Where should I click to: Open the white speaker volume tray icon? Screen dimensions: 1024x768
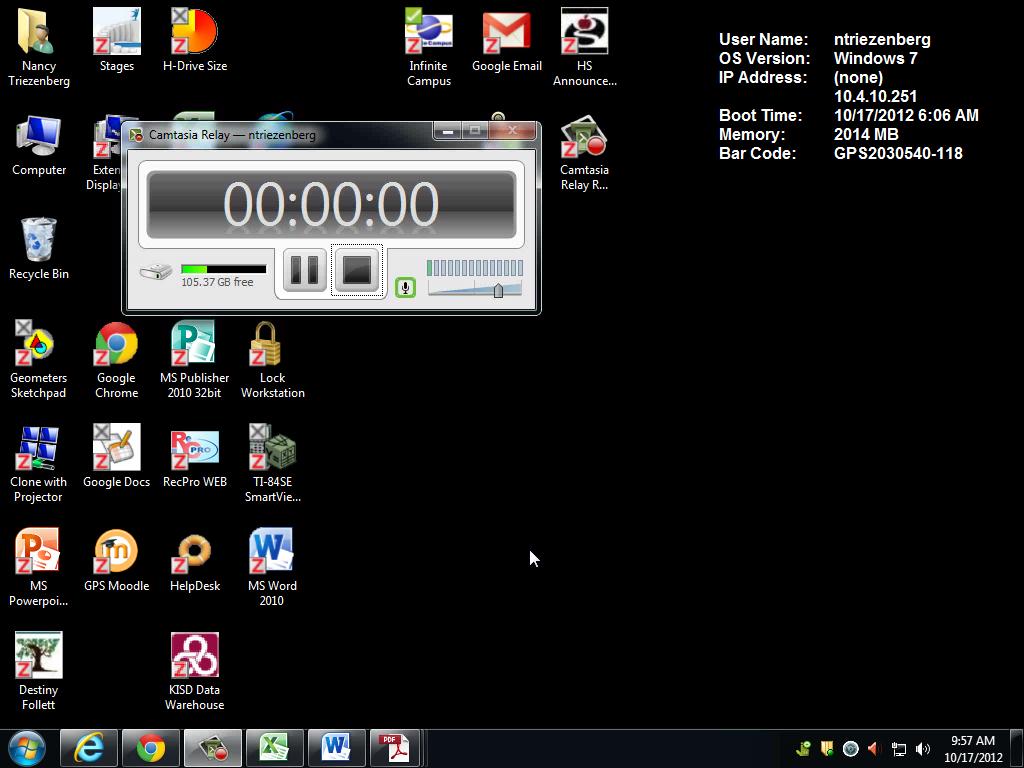[x=923, y=748]
